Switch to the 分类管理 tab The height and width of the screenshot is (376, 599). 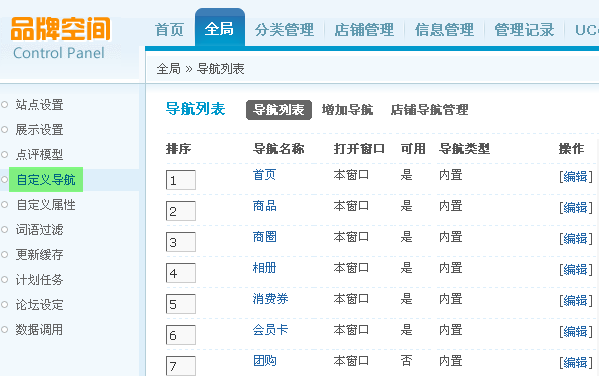(x=284, y=30)
